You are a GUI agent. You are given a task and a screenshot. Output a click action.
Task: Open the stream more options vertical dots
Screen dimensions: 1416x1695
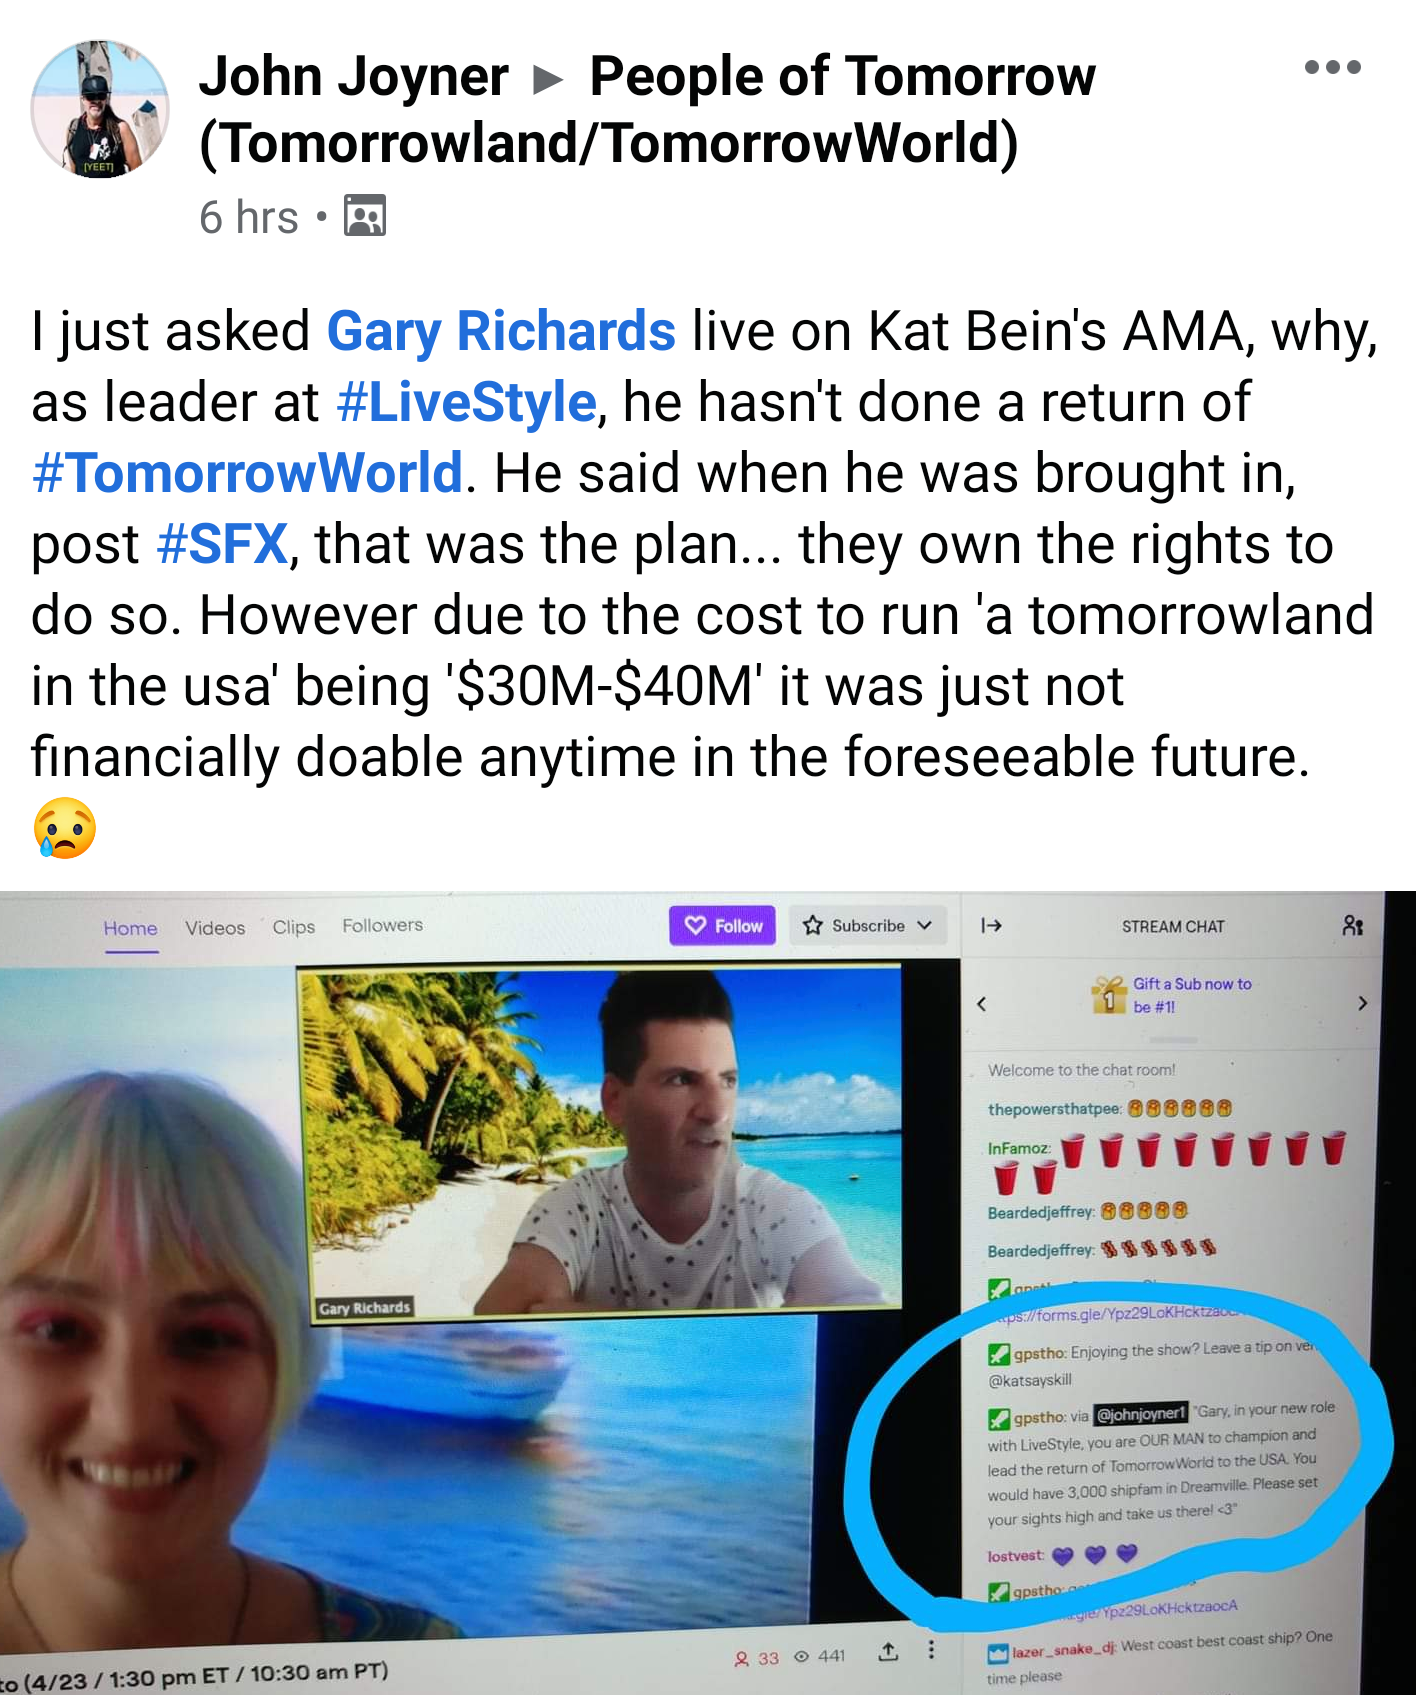point(931,1649)
